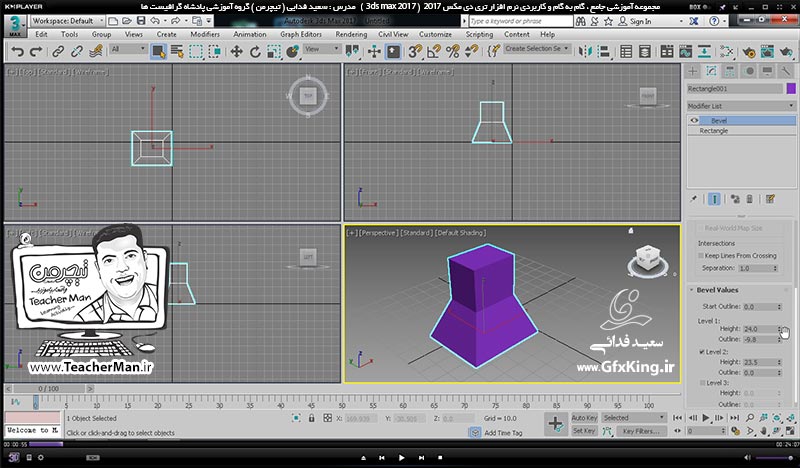Open Create Selection Set dropdown

(537, 48)
